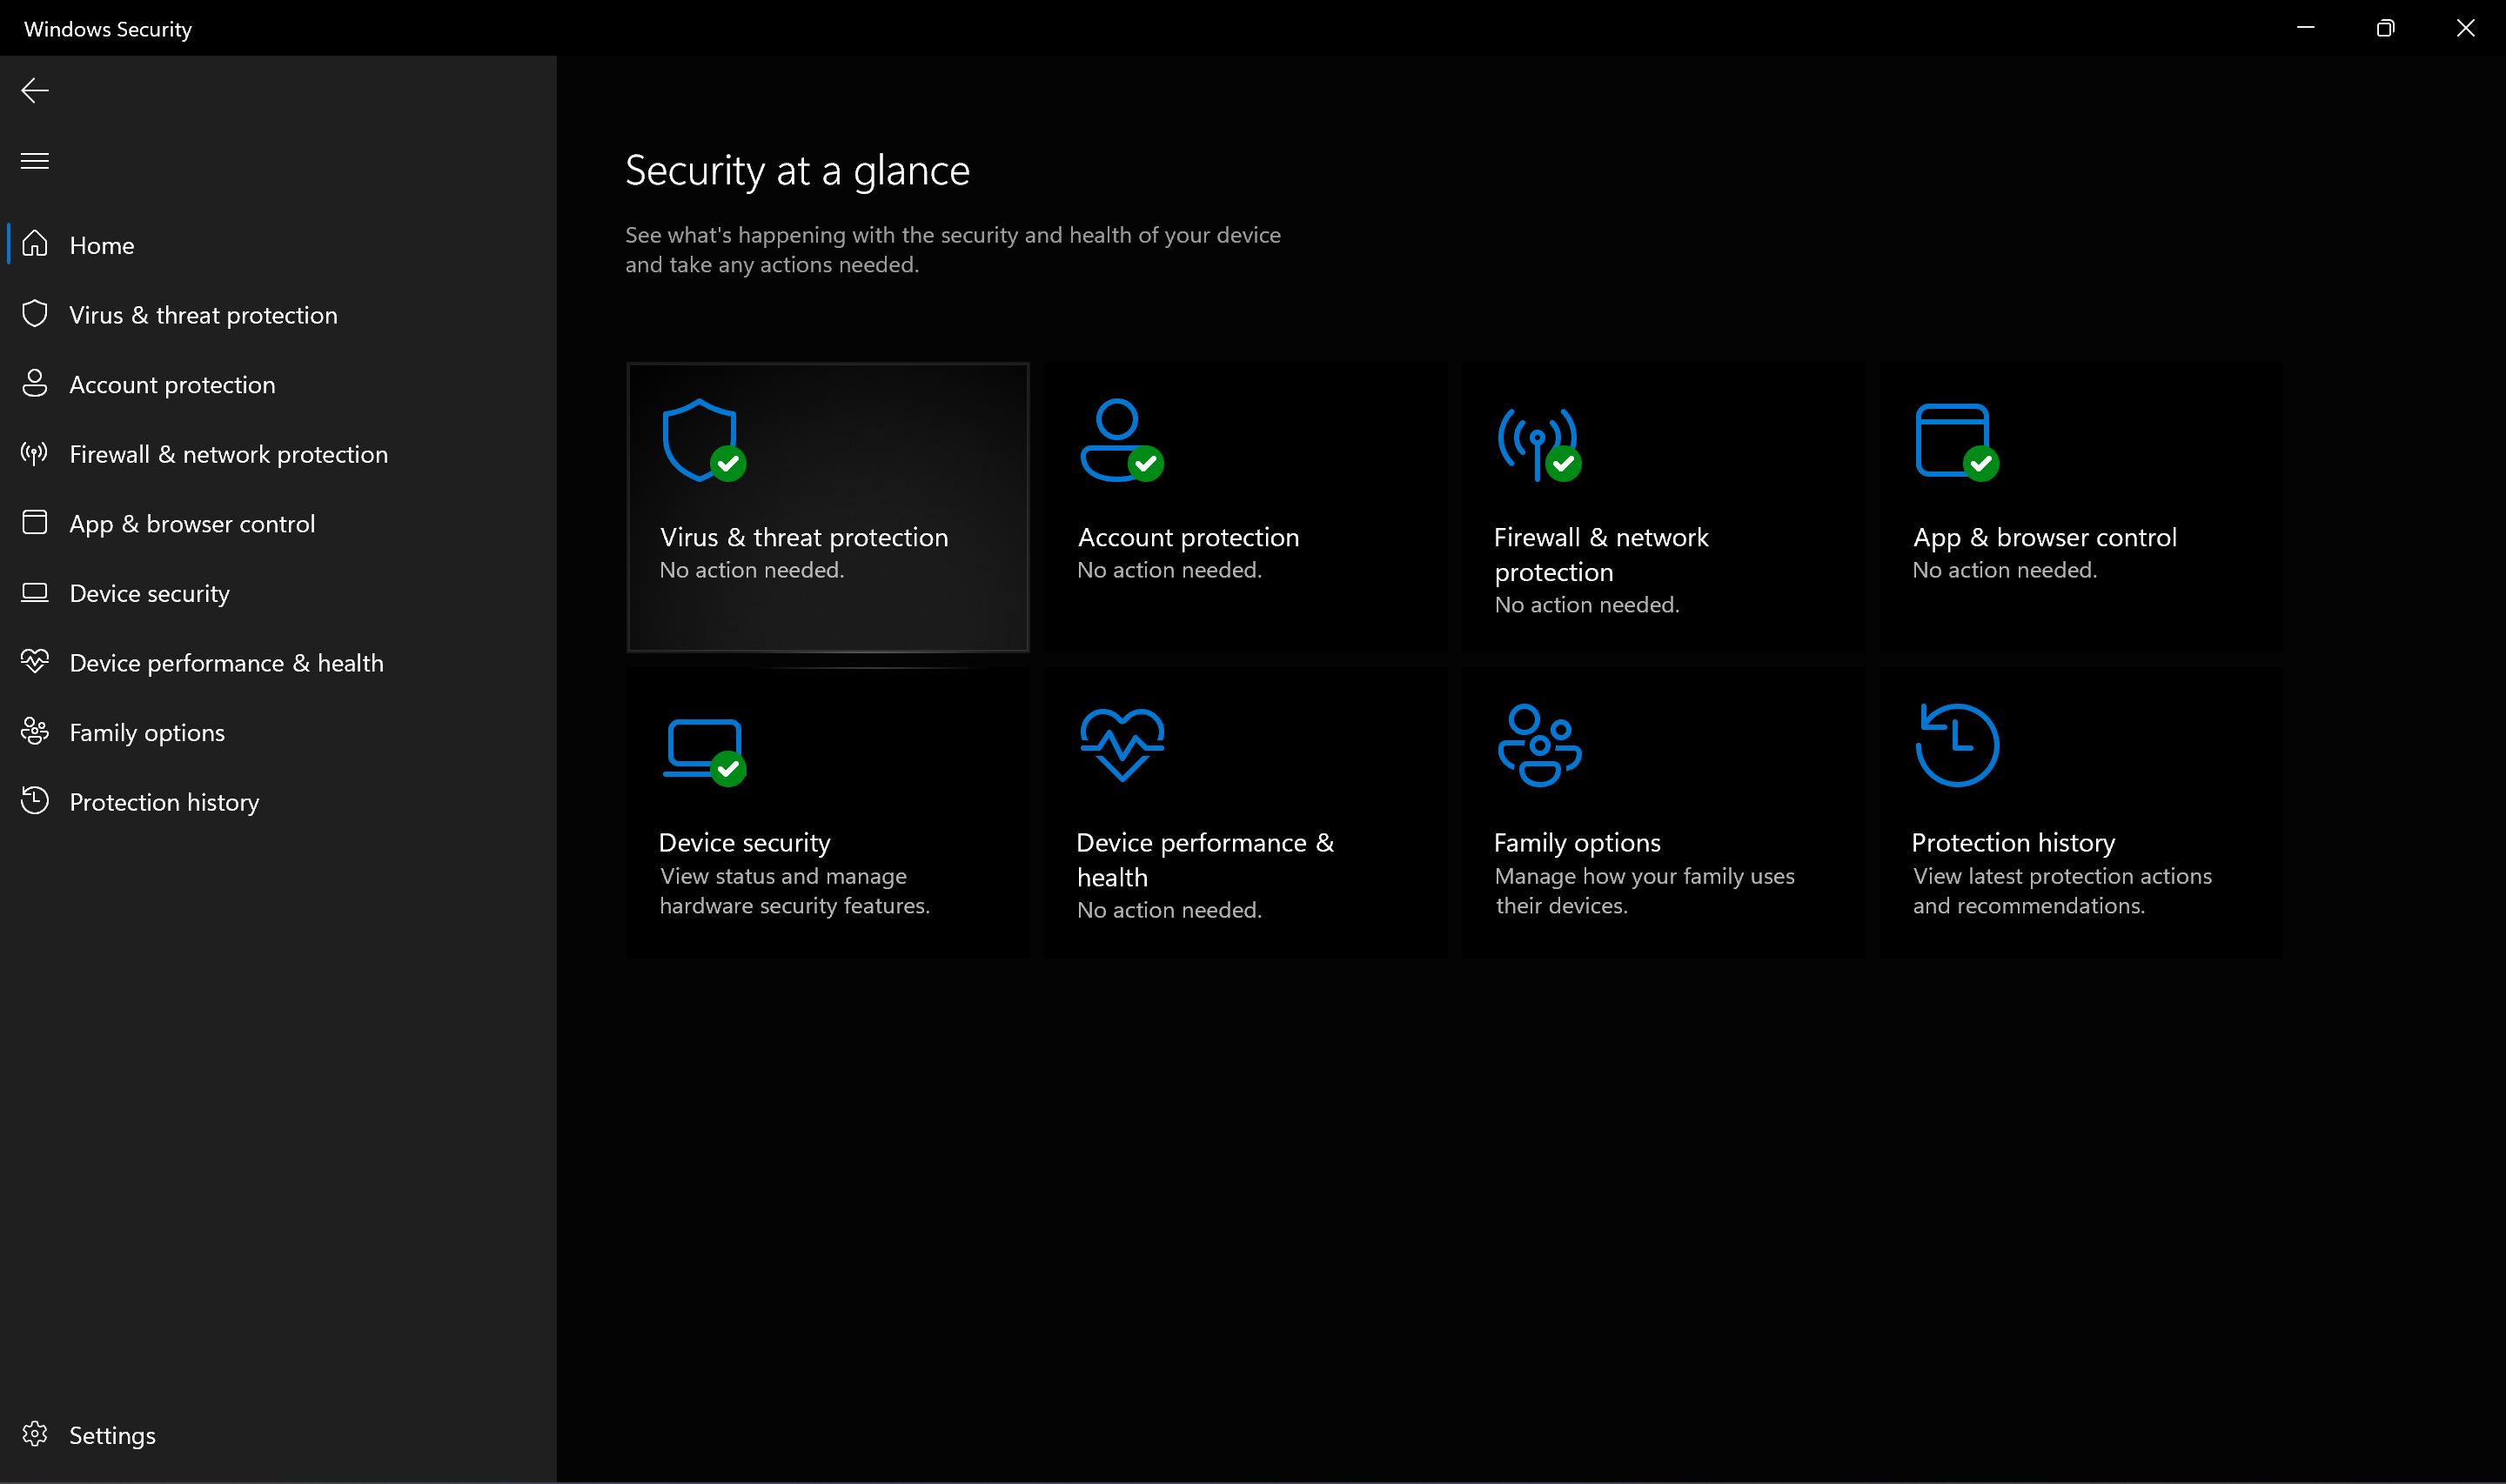Open the Device performance & health card title

[1205, 860]
